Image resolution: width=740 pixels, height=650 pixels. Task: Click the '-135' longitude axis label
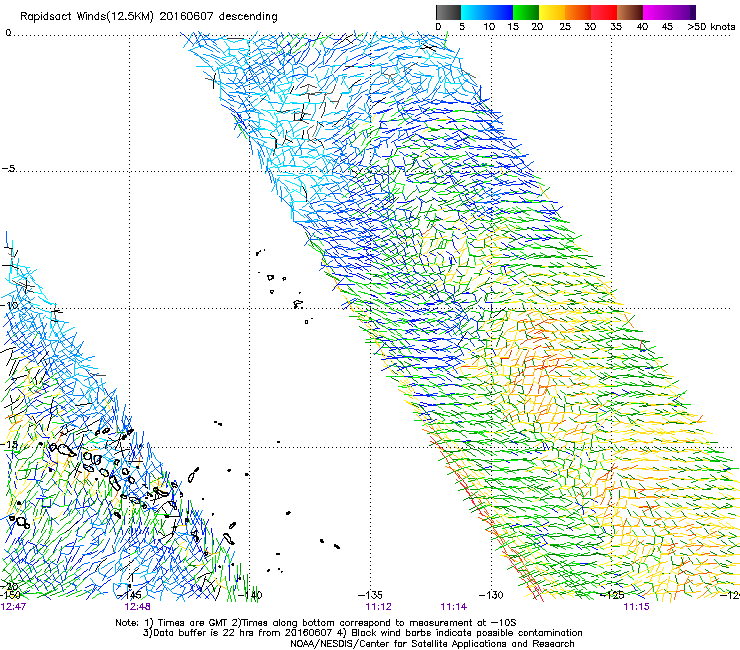370,595
